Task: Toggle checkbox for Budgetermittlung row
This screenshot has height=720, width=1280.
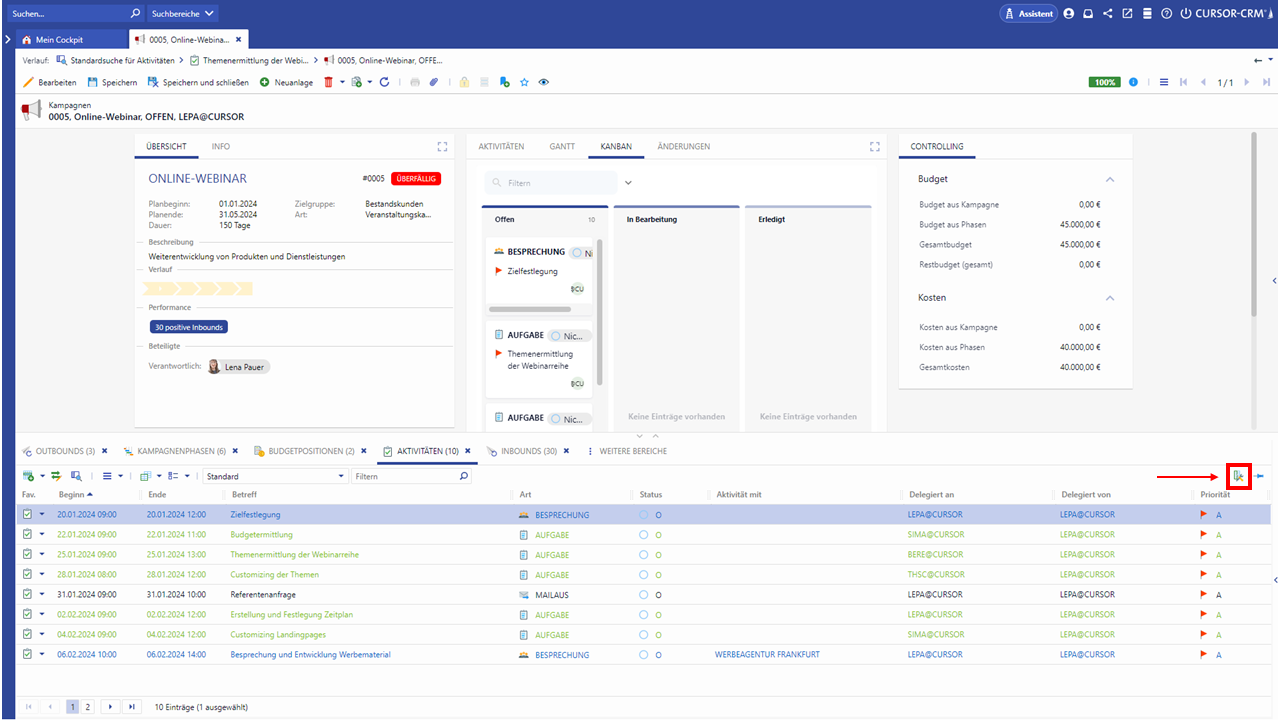Action: coord(28,535)
